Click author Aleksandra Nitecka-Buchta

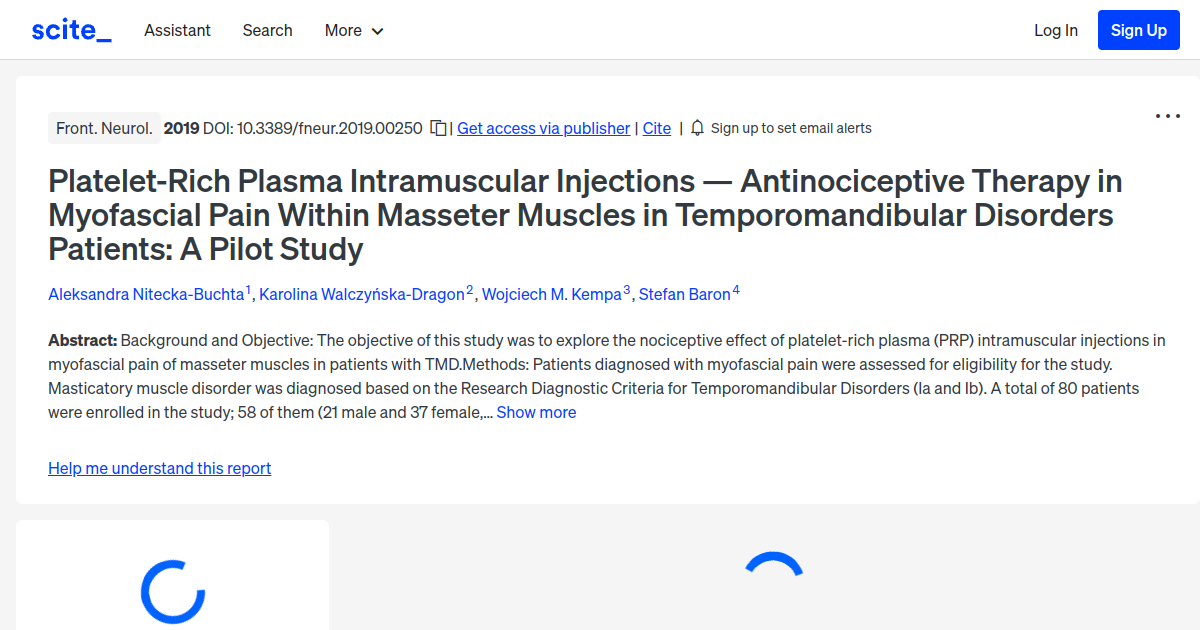(144, 294)
